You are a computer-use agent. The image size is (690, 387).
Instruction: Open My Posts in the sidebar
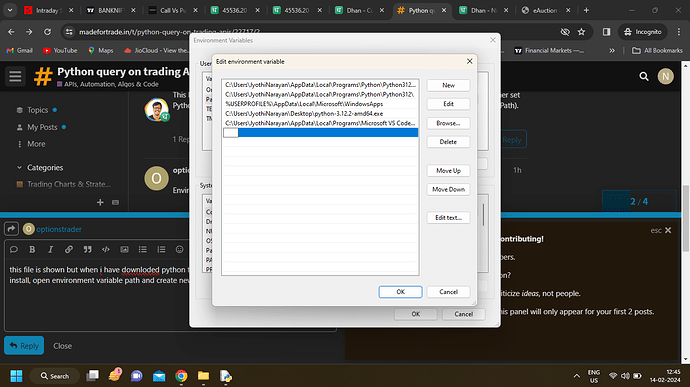tap(42, 127)
